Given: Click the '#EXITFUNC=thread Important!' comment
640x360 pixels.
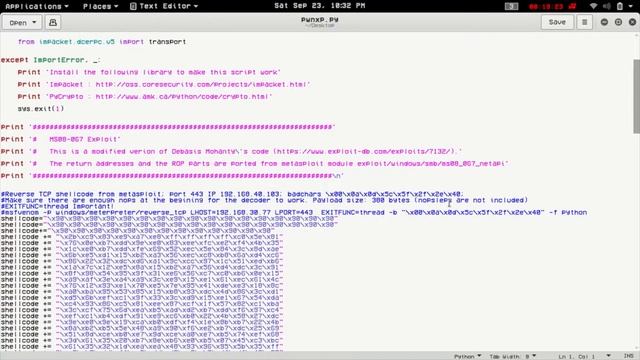Looking at the screenshot, I should 57,207.
